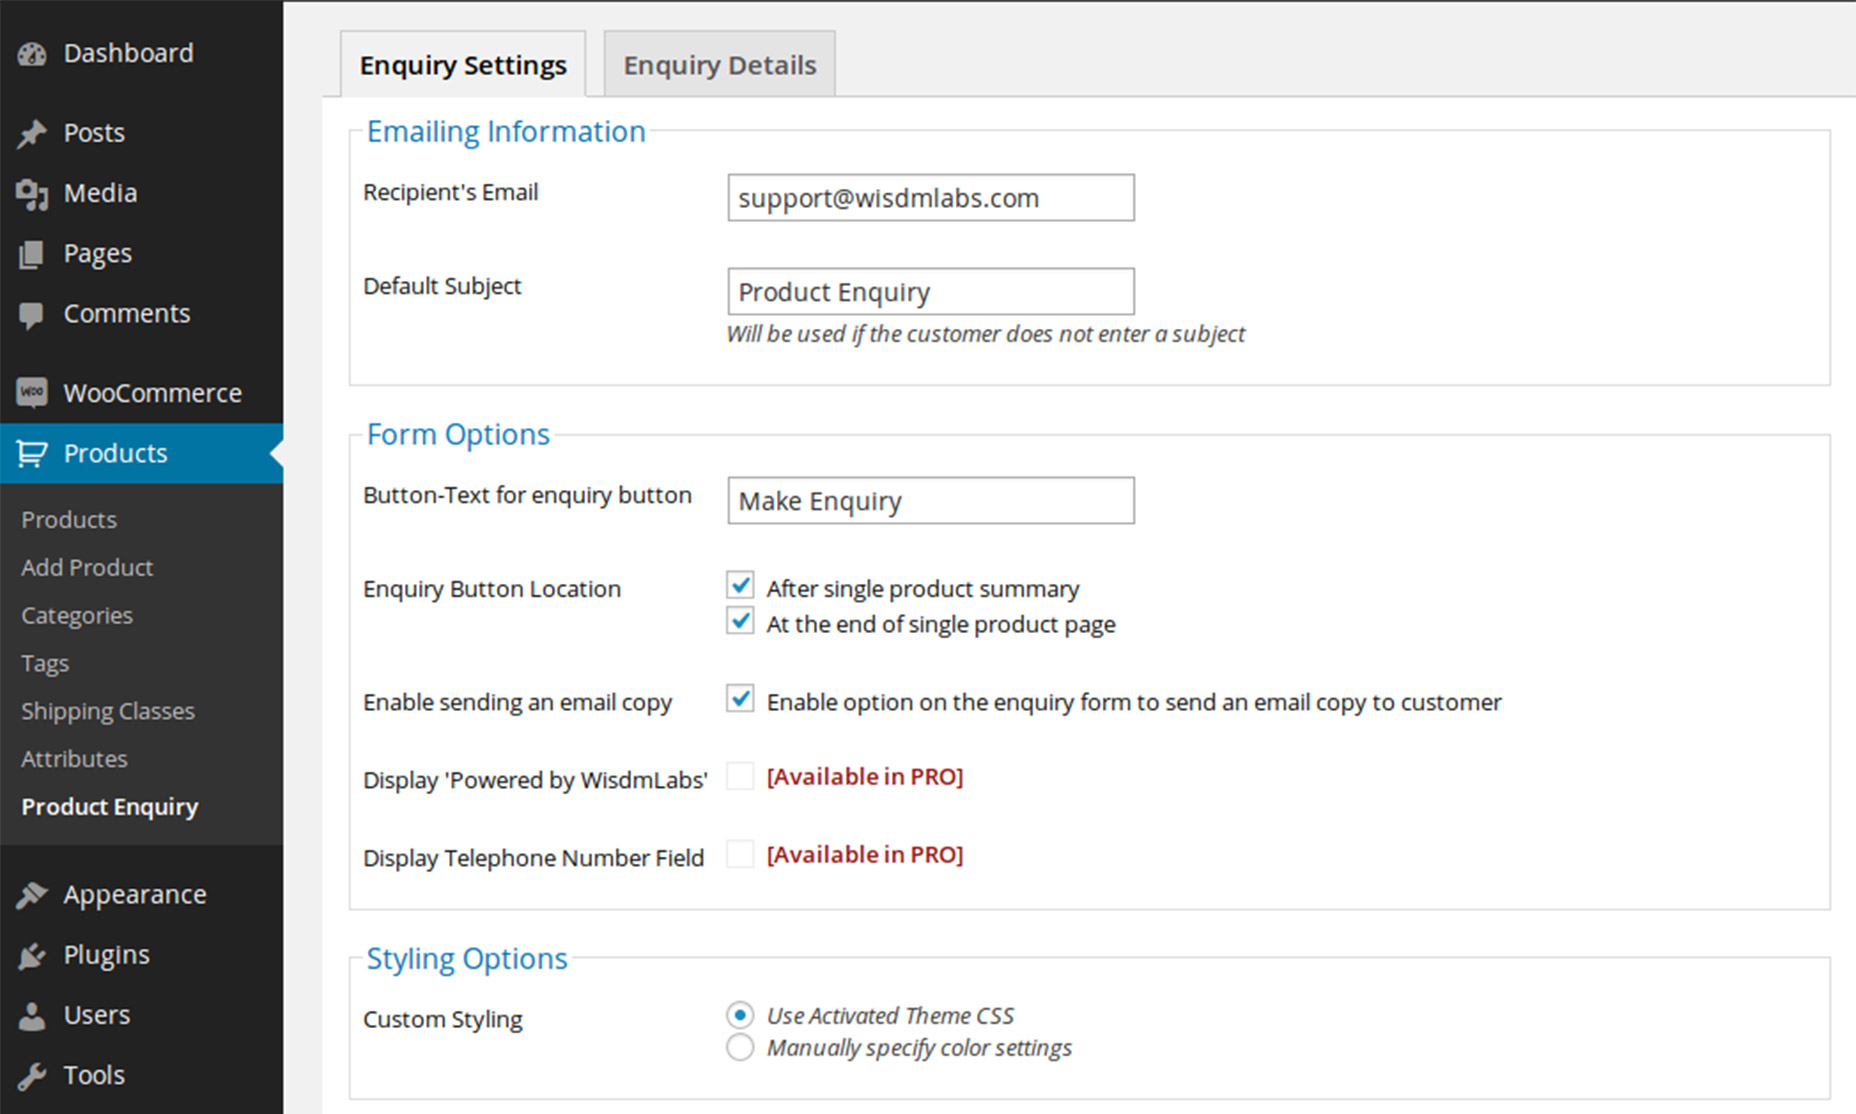Viewport: 1856px width, 1114px height.
Task: Open Appearance menu item
Action: 142,894
